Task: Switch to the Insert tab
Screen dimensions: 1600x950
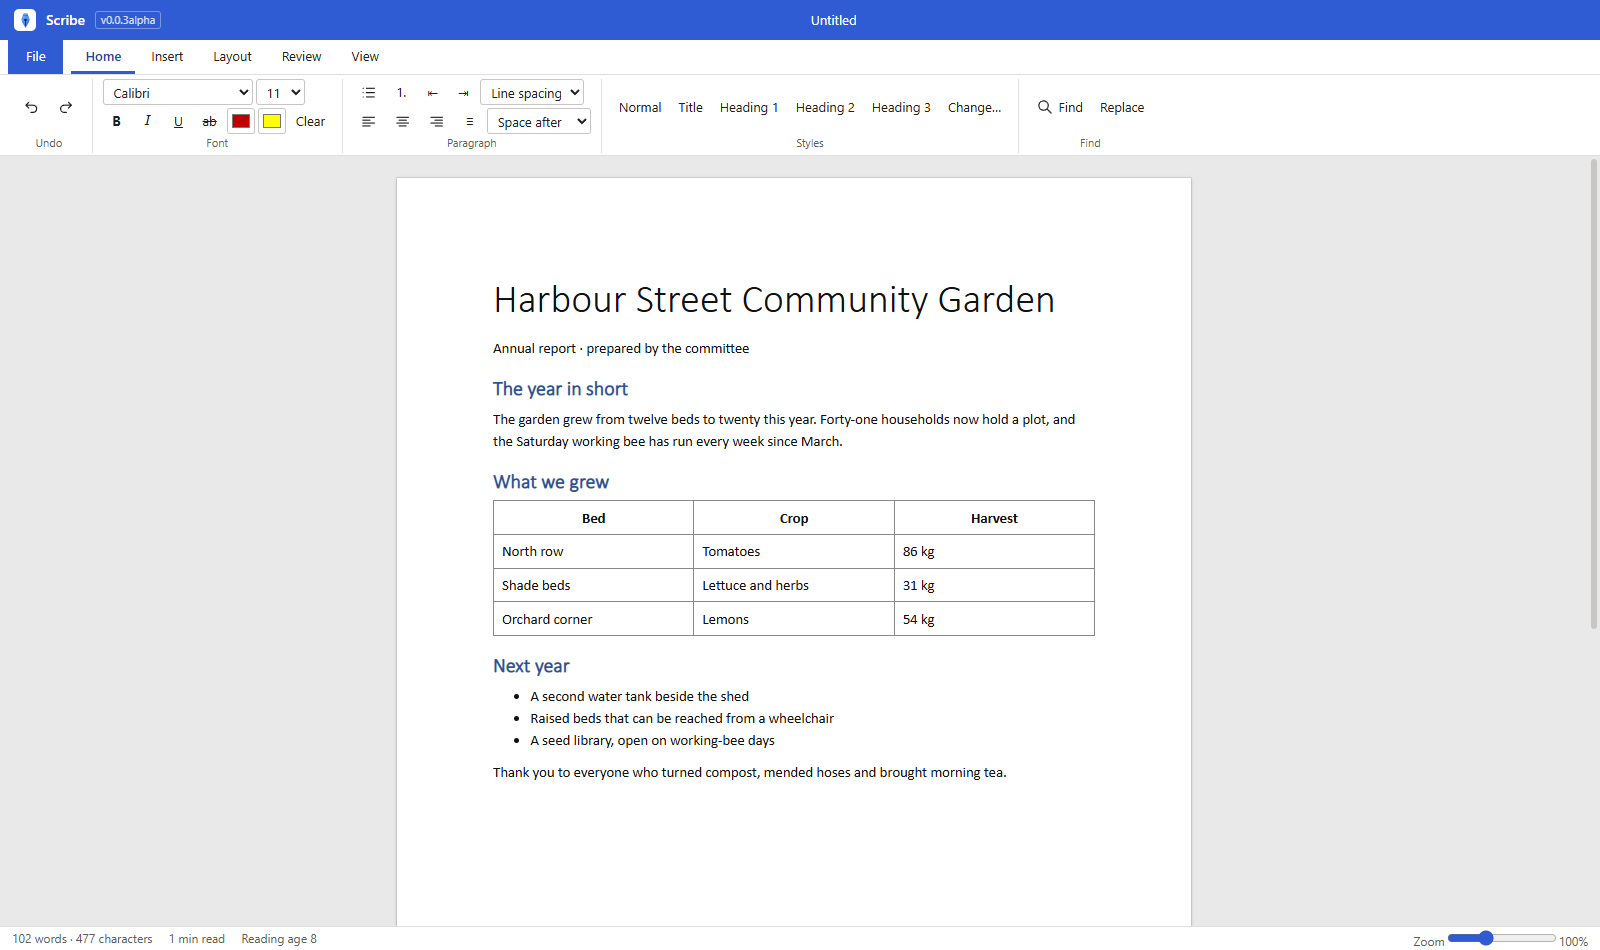Action: [x=167, y=57]
